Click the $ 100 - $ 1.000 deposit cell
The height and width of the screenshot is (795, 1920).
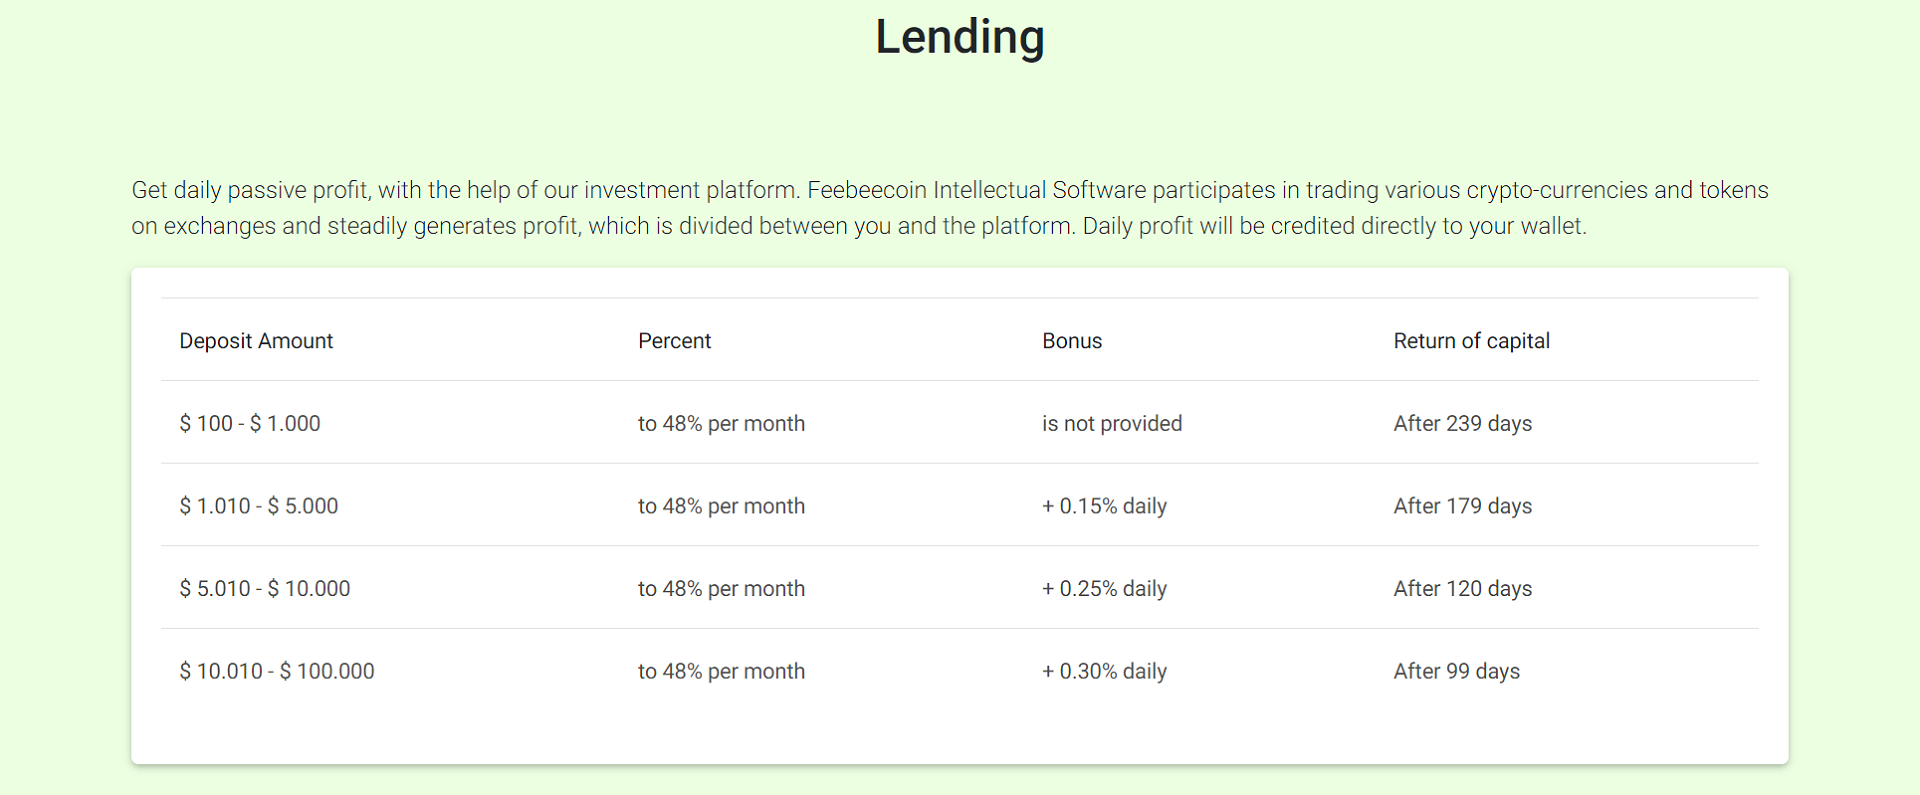[x=250, y=424]
